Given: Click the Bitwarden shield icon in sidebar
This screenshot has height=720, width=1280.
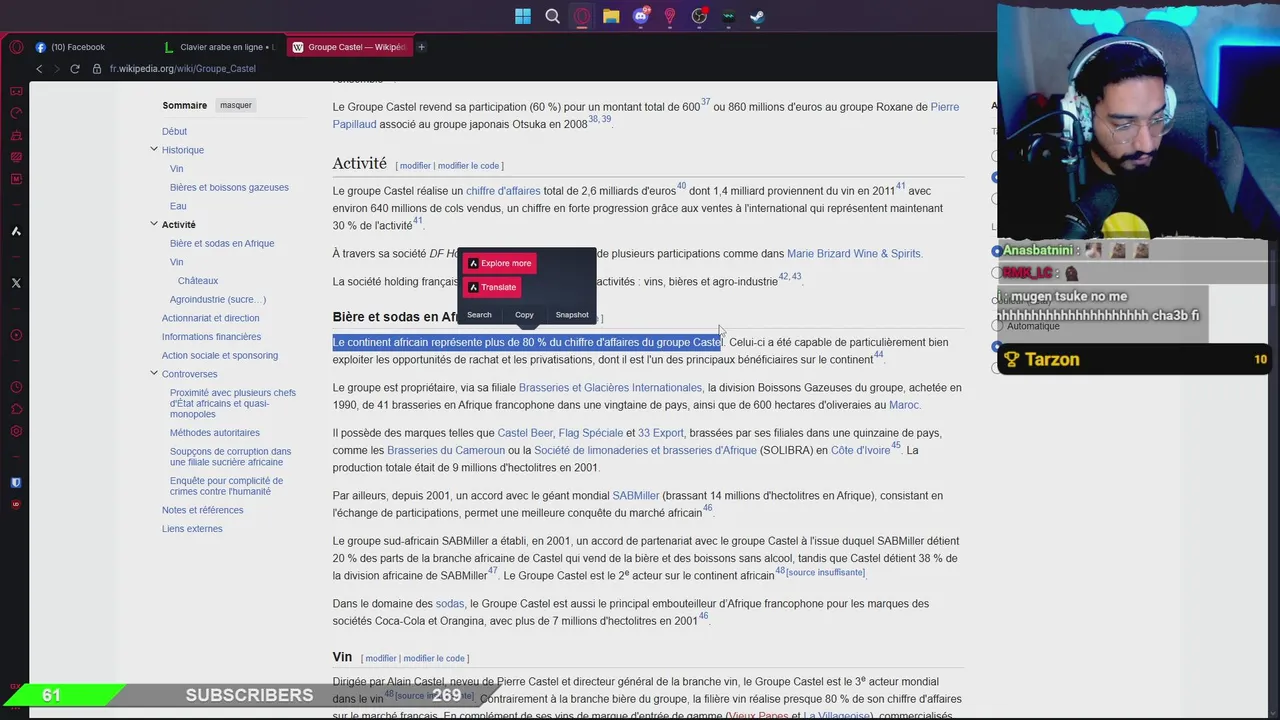Looking at the screenshot, I should click(16, 482).
